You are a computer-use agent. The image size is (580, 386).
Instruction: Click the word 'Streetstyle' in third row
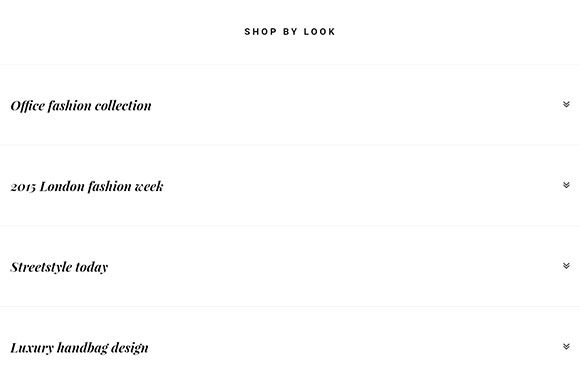(41, 267)
